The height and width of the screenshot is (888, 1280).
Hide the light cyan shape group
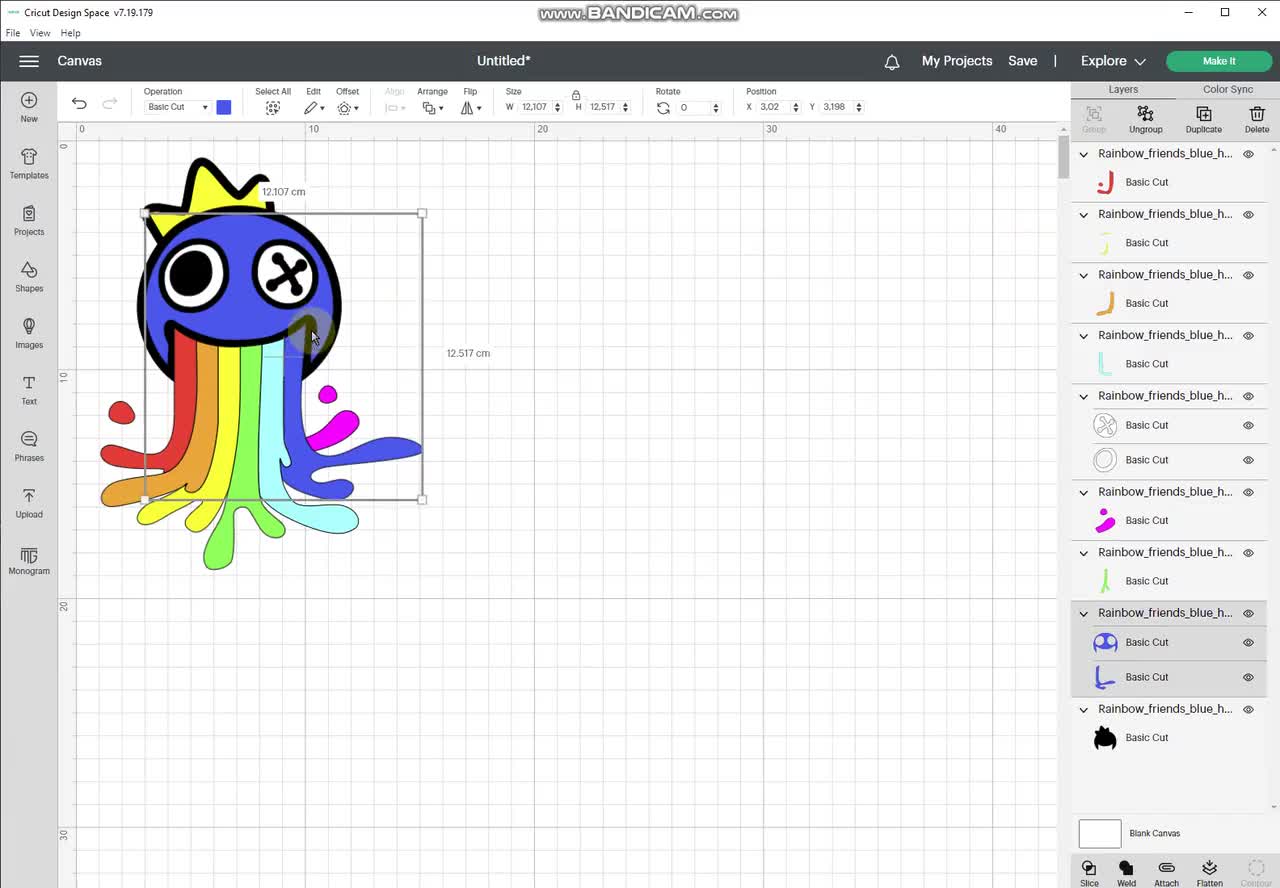point(1248,336)
